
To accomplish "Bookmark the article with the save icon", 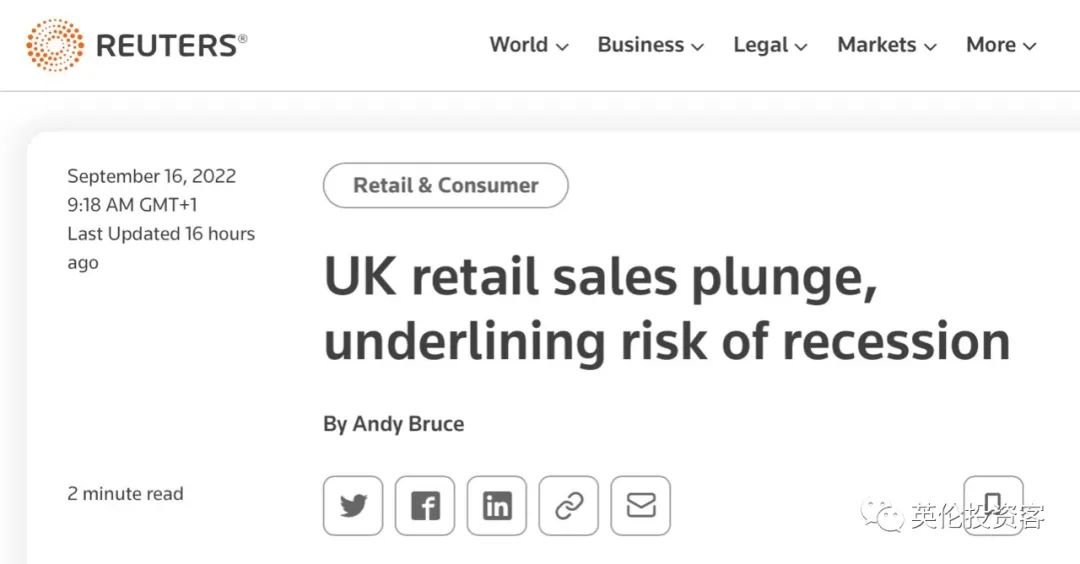I will [993, 504].
